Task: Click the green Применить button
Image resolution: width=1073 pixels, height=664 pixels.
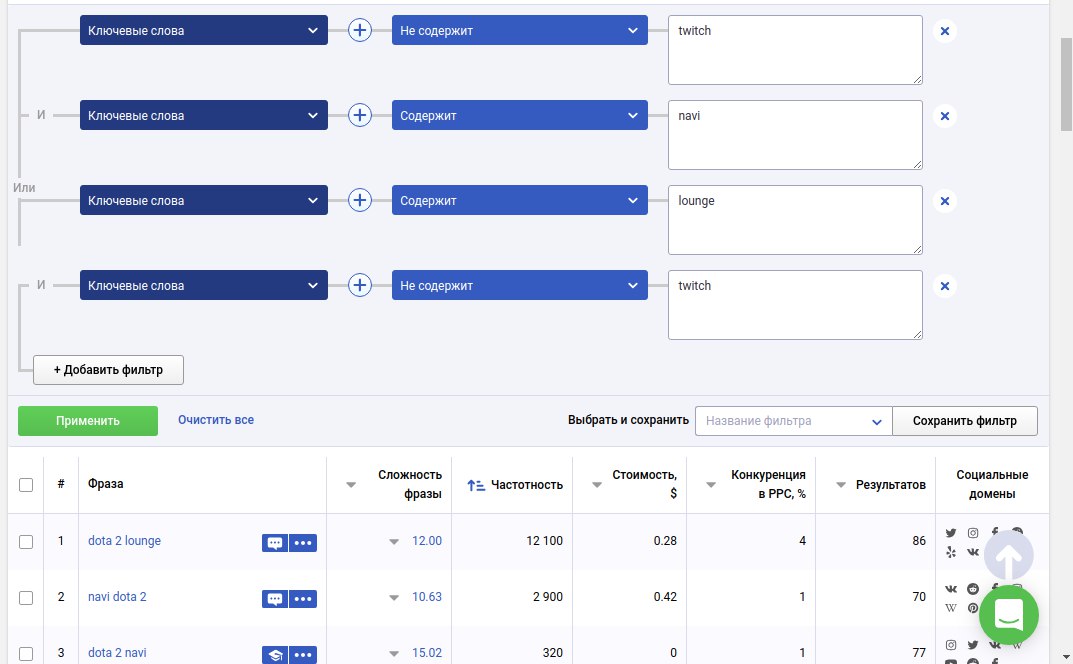Action: point(88,421)
